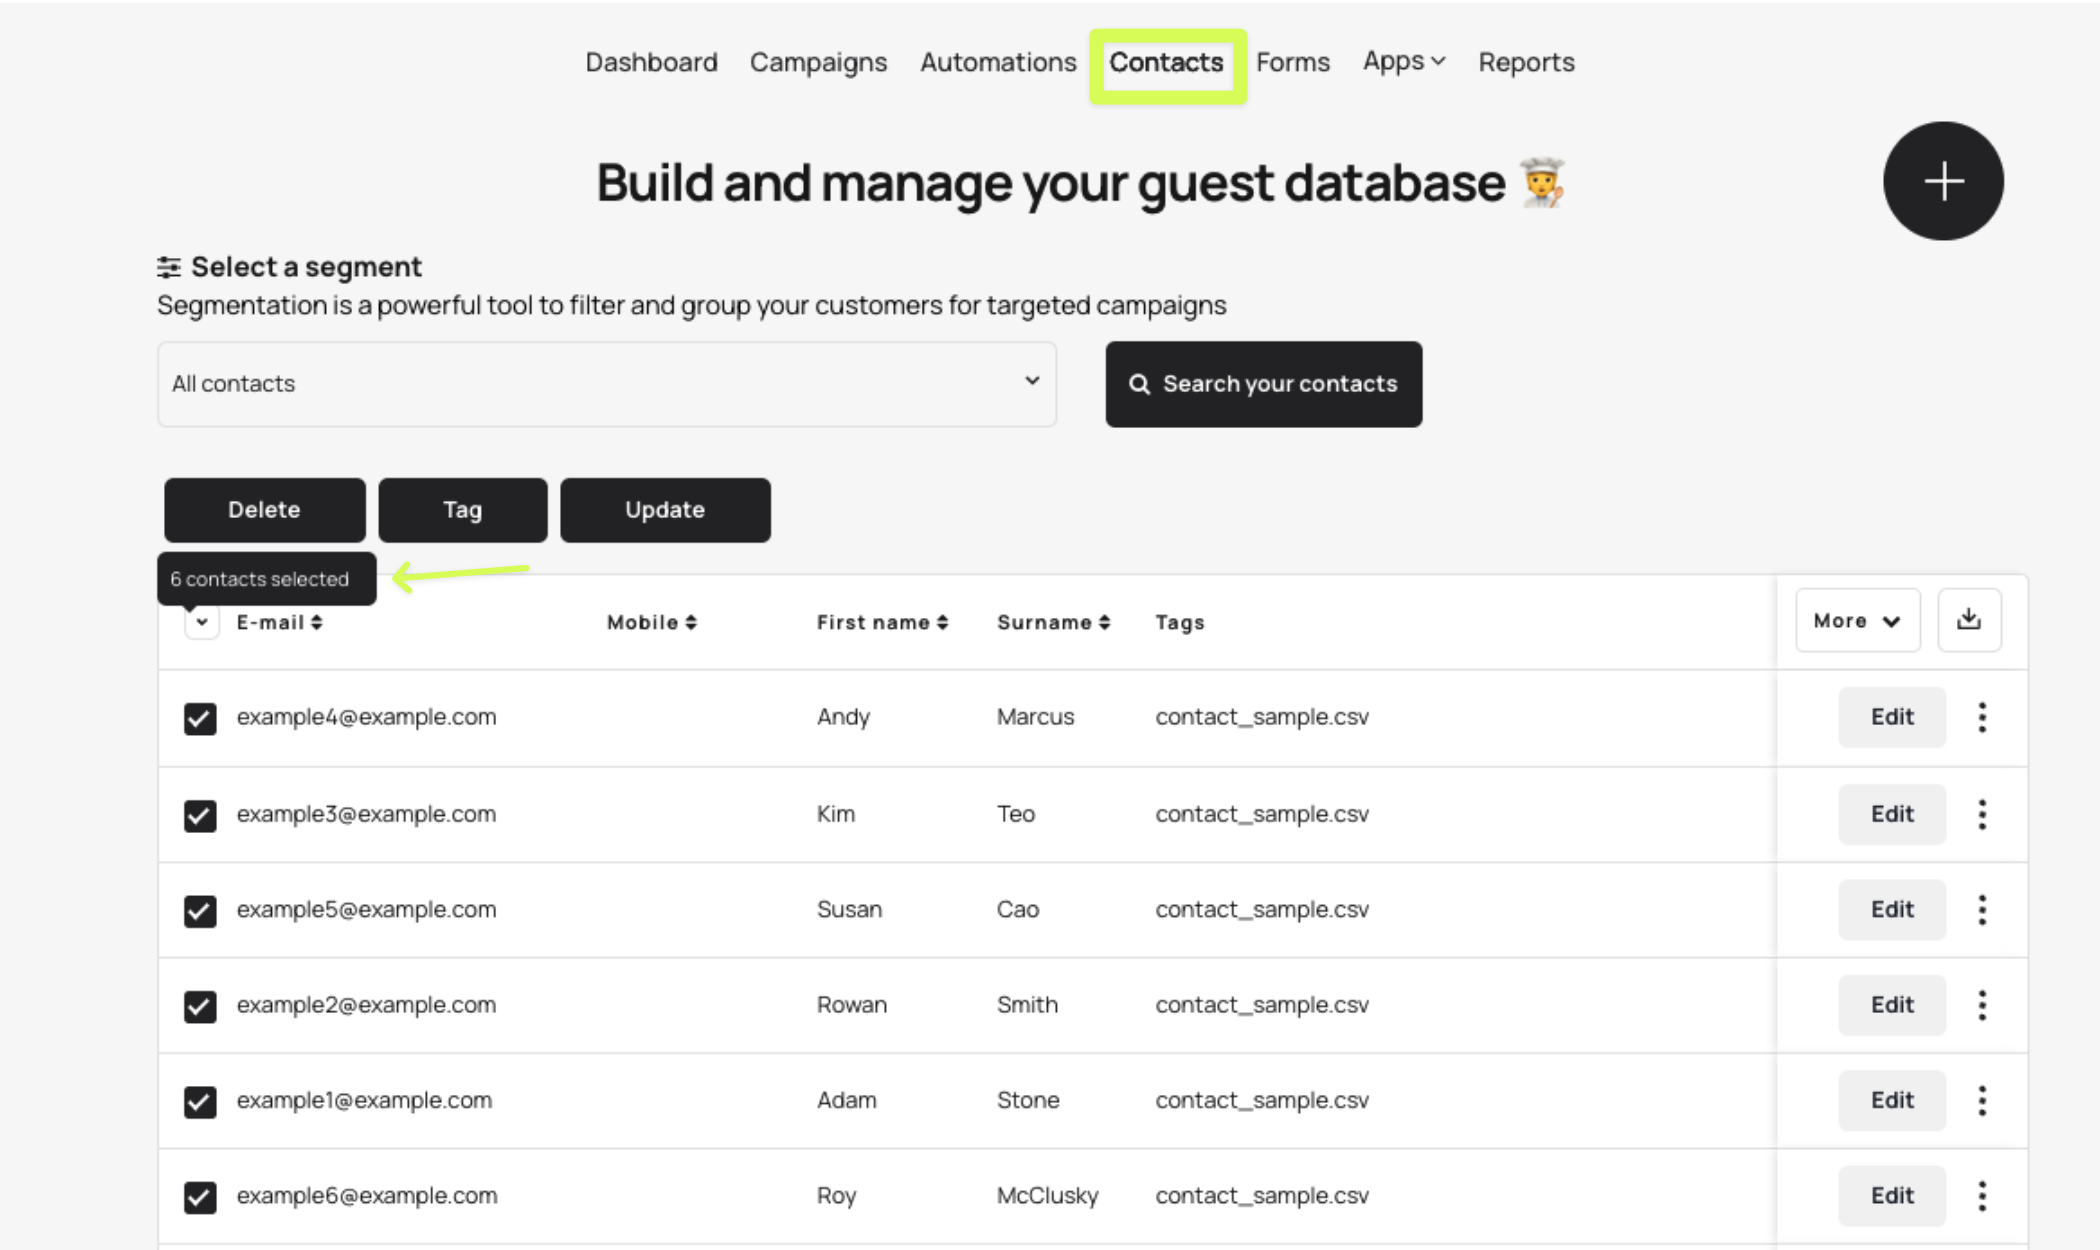Click the Update button
The height and width of the screenshot is (1250, 2100).
[x=665, y=510]
